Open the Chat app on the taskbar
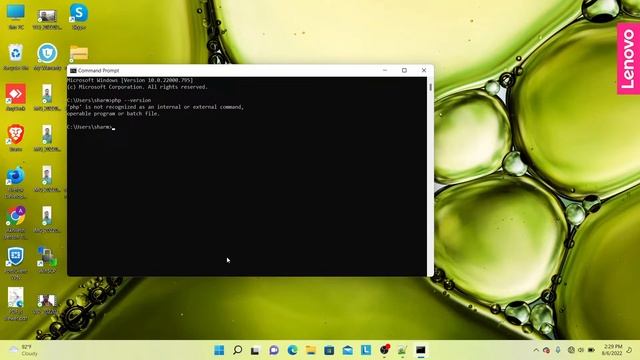 [x=274, y=350]
